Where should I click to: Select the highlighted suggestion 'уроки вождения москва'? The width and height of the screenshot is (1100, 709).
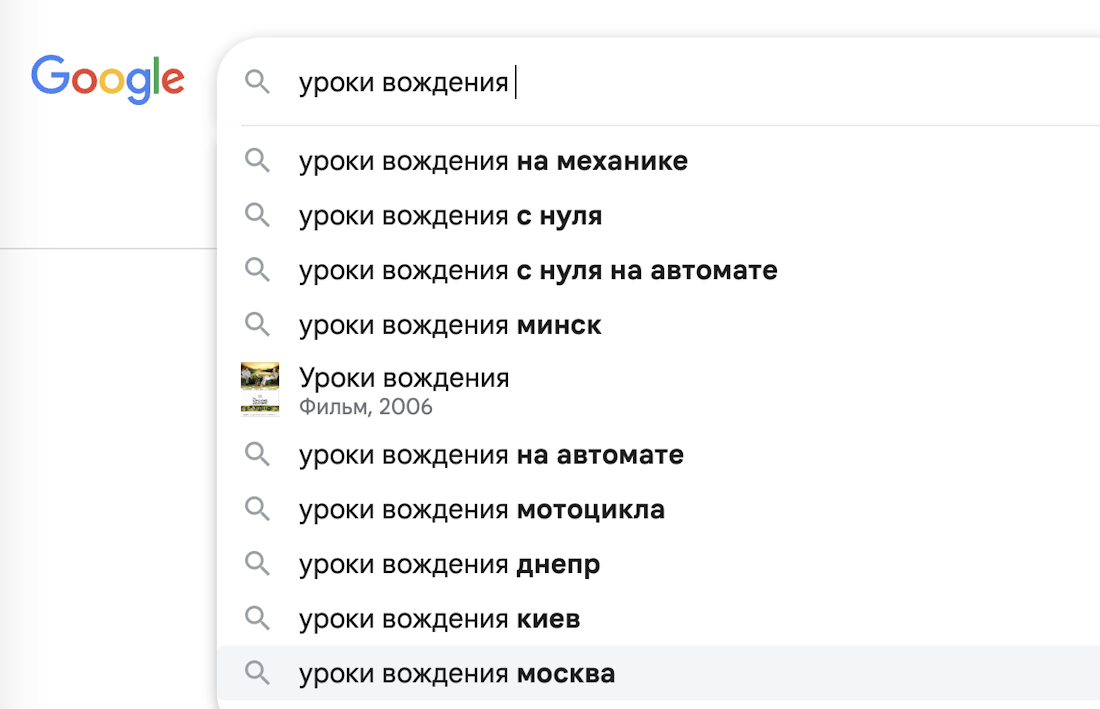click(456, 673)
